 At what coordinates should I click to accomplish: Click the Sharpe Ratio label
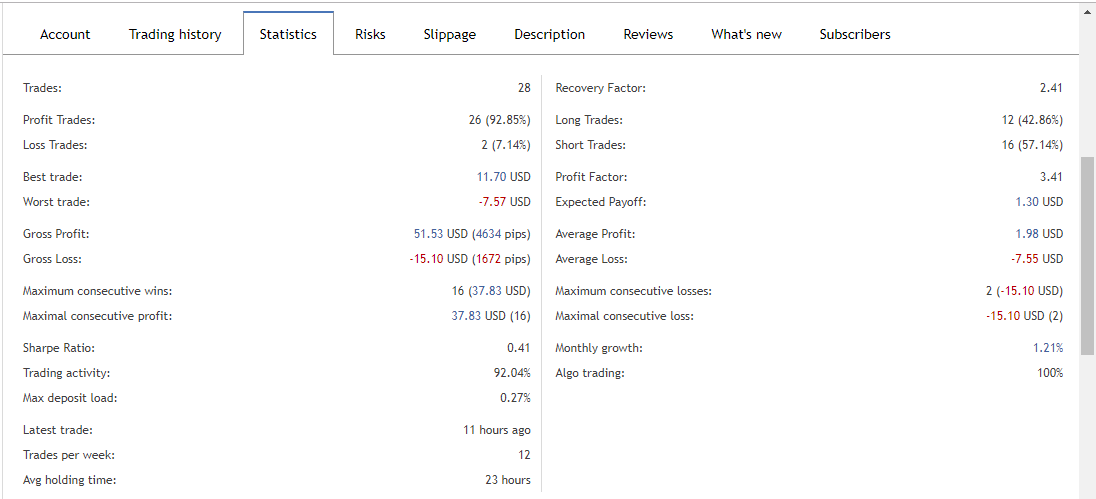[59, 348]
